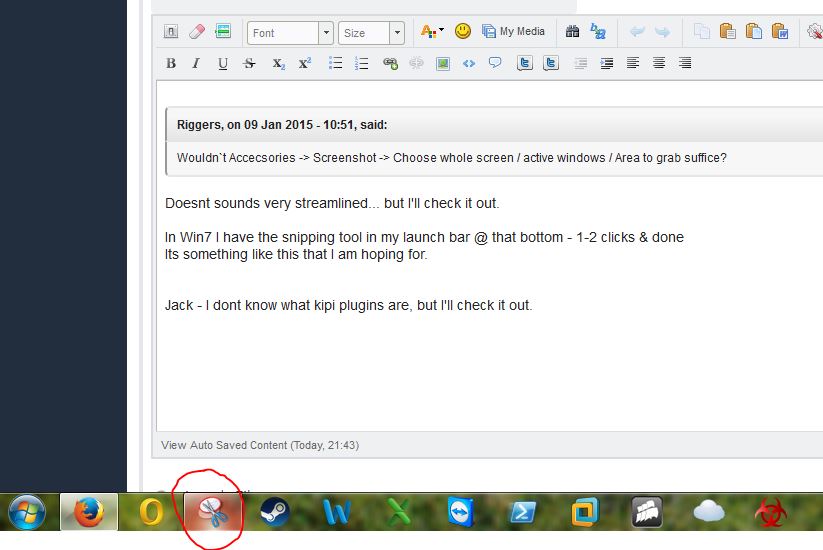Insert a code block with angle brackets icon
Screen dimensions: 823x550
469,64
